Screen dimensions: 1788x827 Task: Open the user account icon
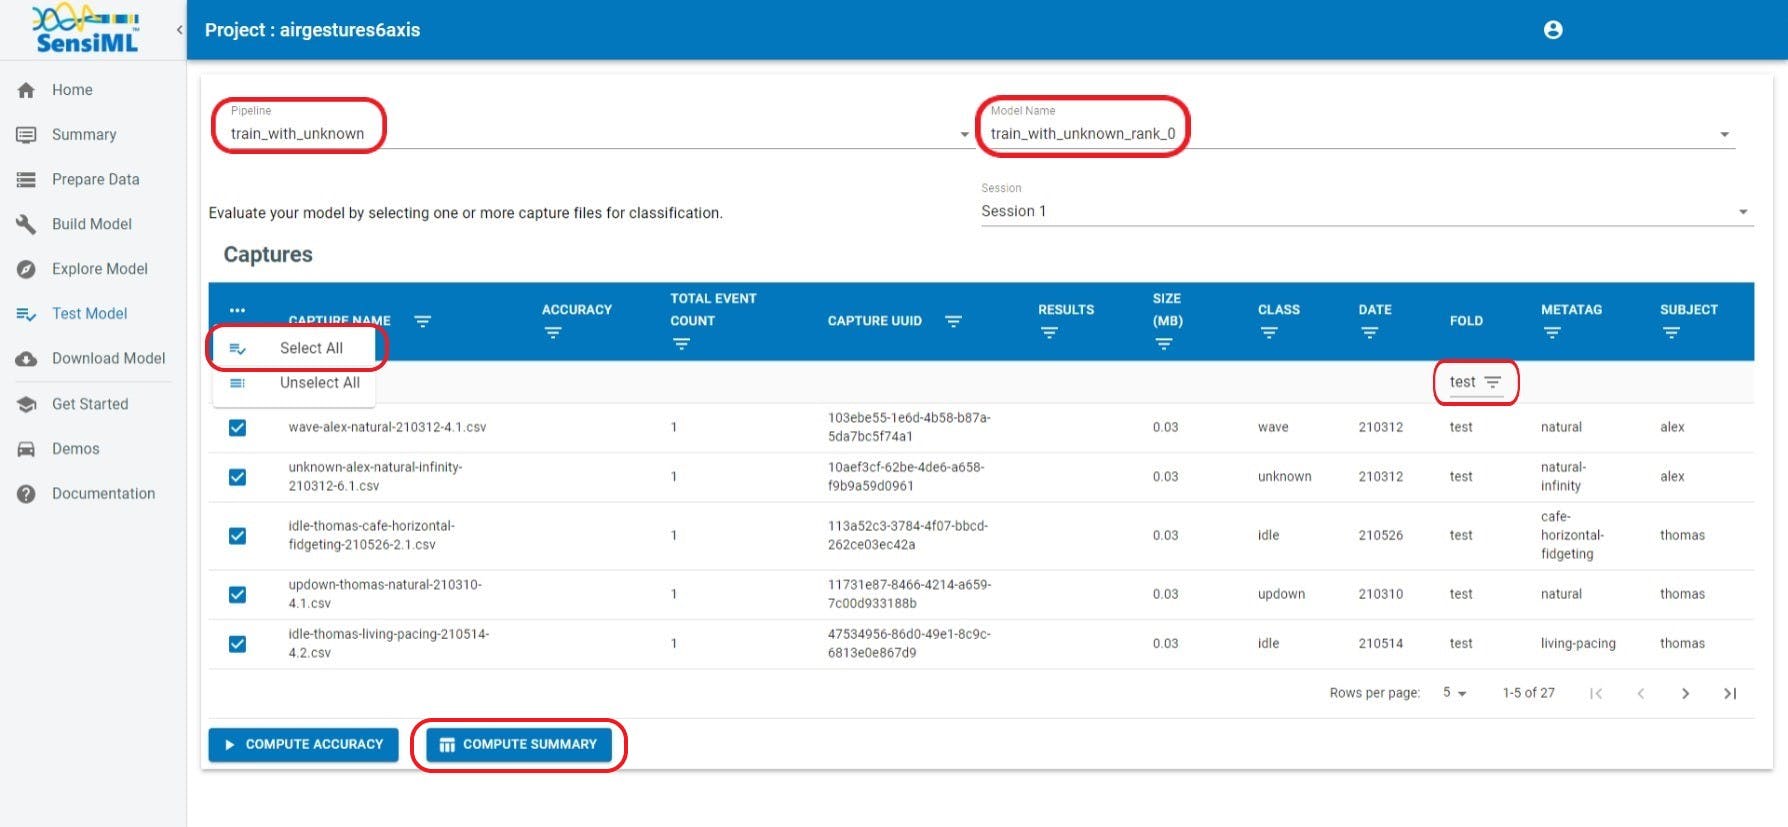point(1552,30)
